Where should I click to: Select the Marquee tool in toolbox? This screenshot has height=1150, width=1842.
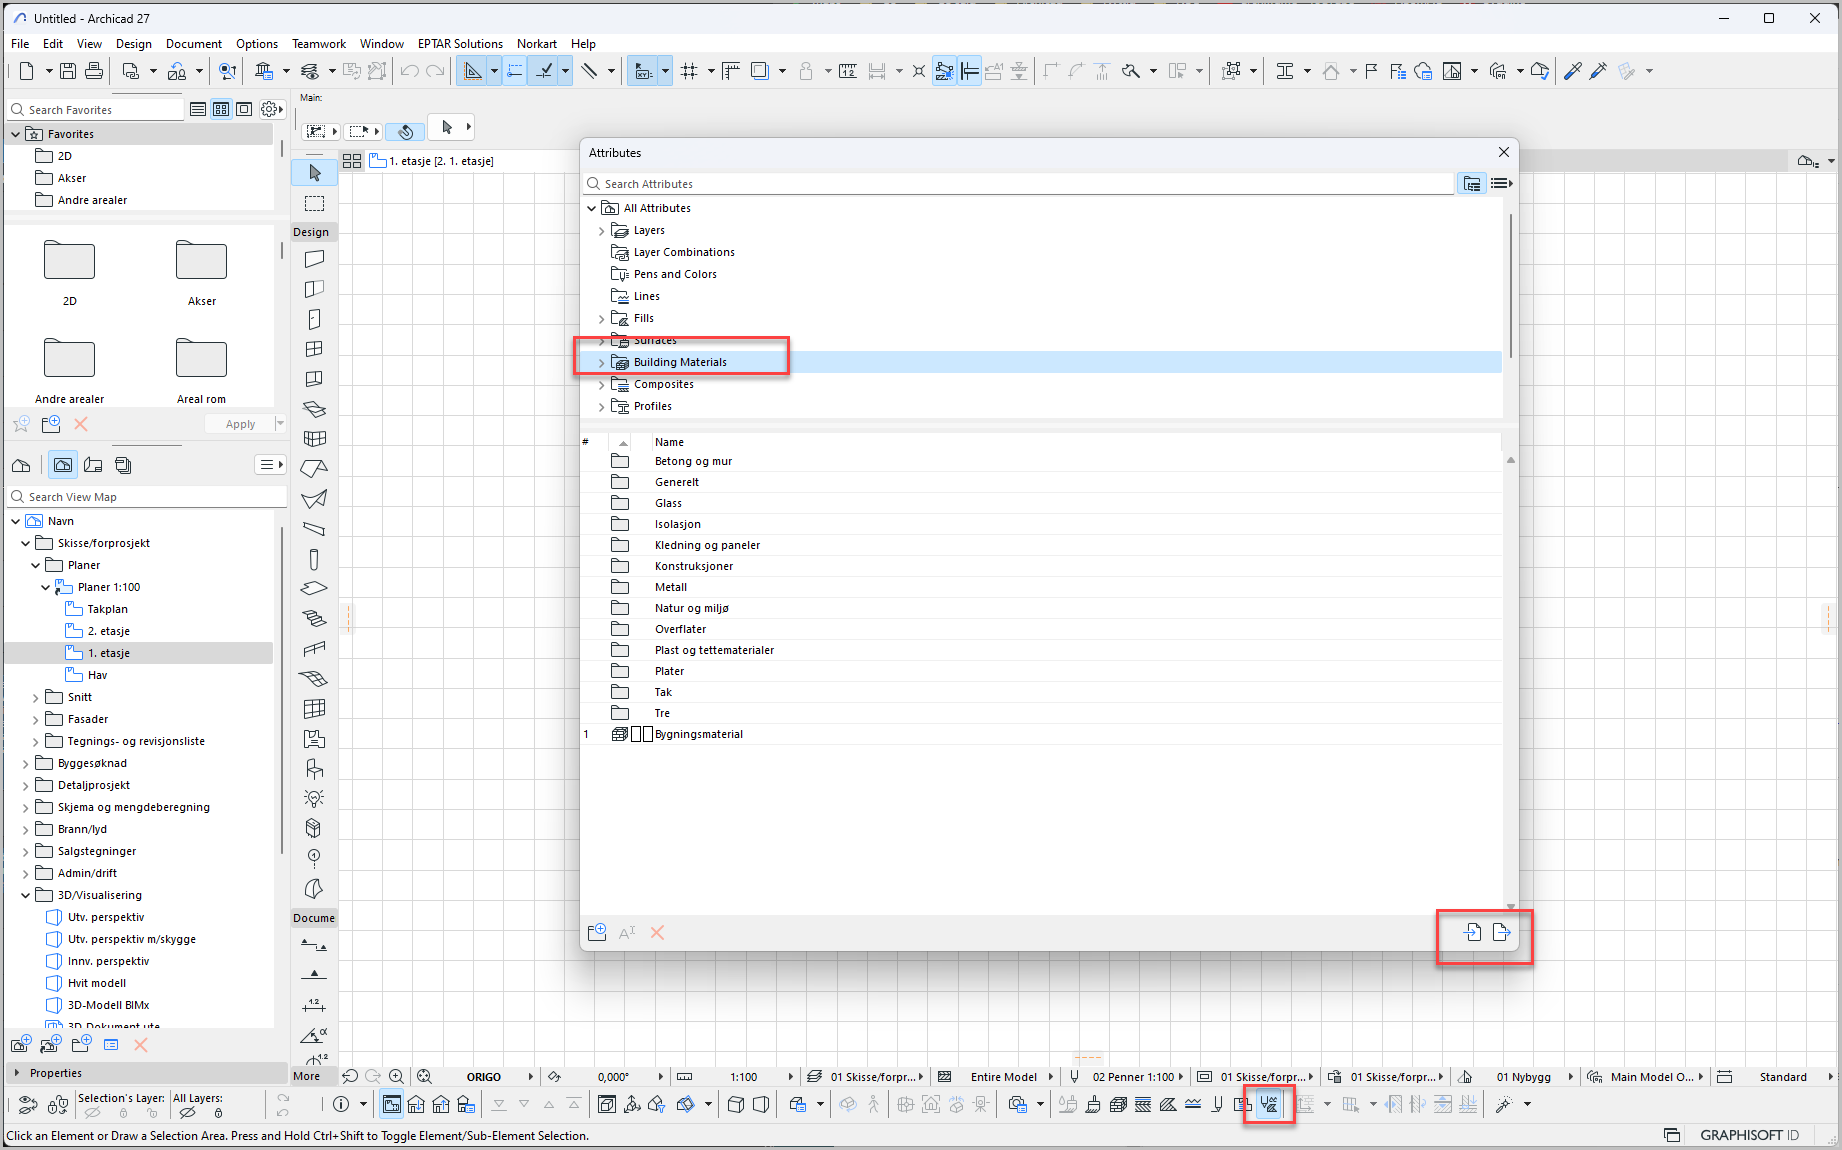pos(314,204)
